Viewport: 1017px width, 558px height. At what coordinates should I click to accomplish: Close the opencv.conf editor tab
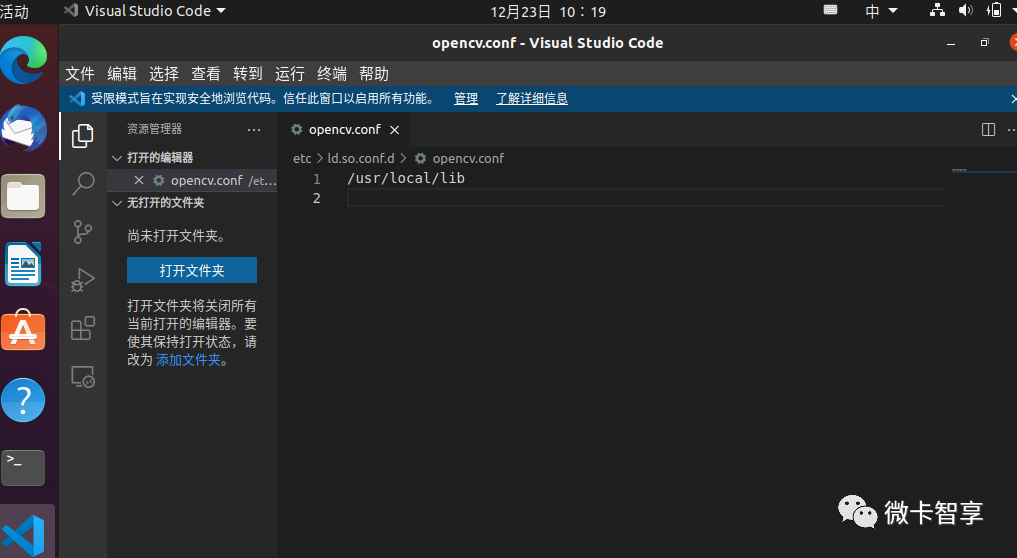tap(394, 130)
